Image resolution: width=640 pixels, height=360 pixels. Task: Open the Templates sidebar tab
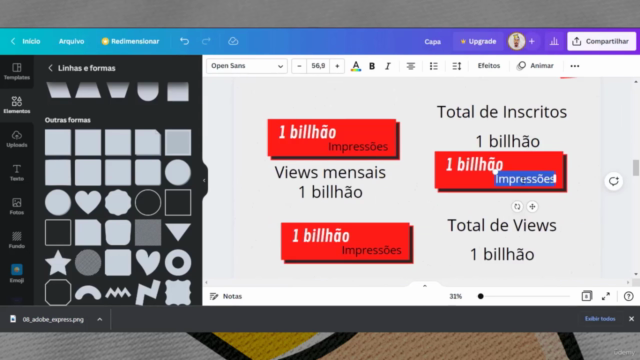[17, 71]
